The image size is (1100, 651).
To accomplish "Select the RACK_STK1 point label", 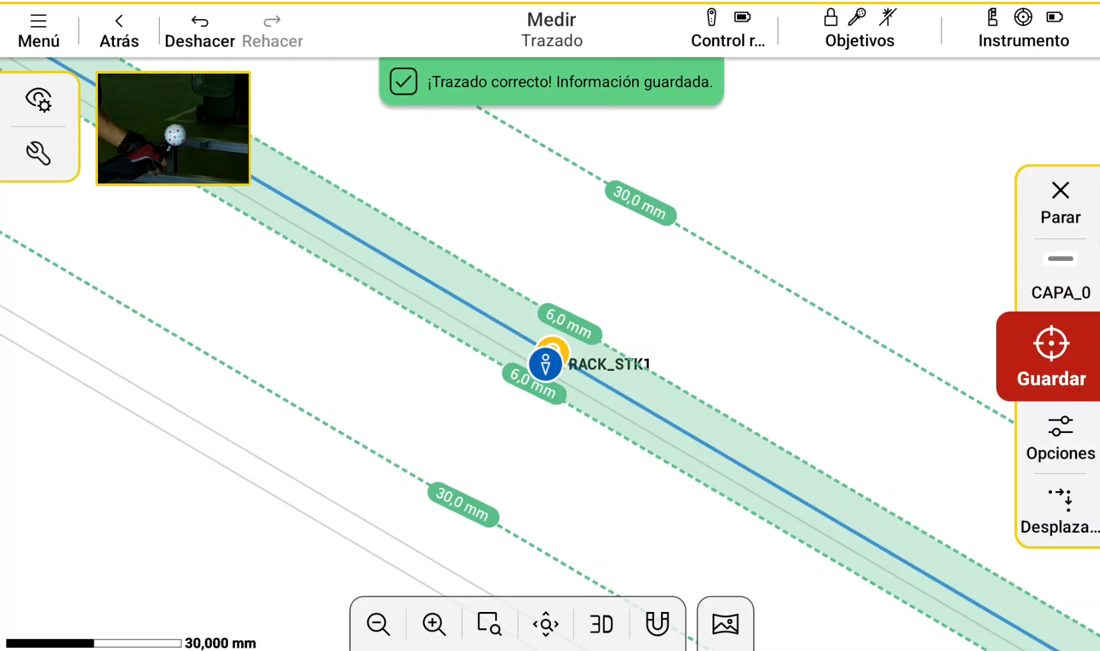I will tap(609, 364).
